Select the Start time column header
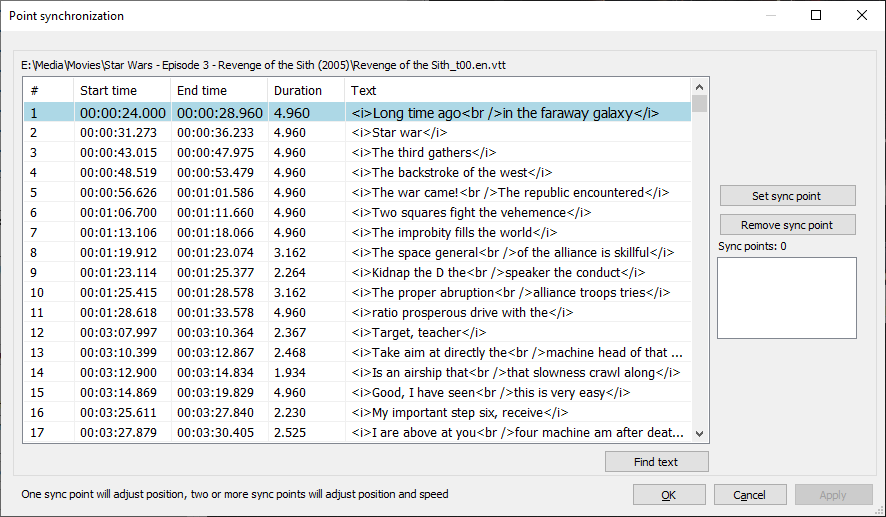The image size is (886, 517). tap(122, 90)
